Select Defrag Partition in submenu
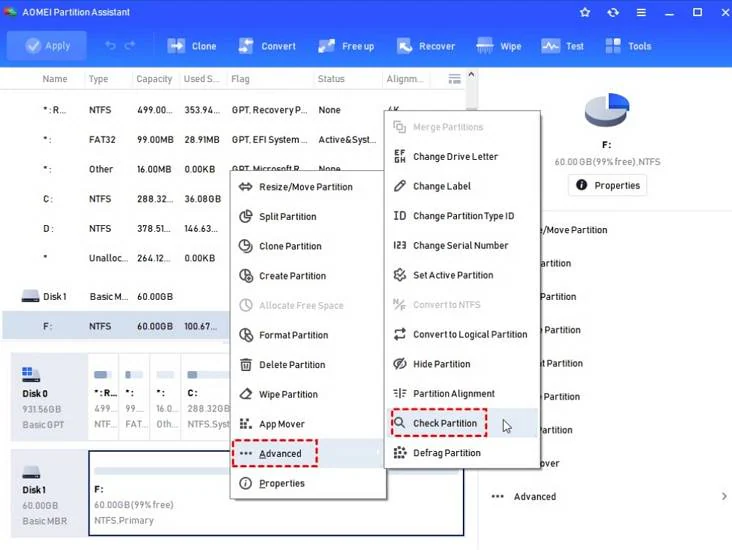This screenshot has width=732, height=550. tap(462, 453)
